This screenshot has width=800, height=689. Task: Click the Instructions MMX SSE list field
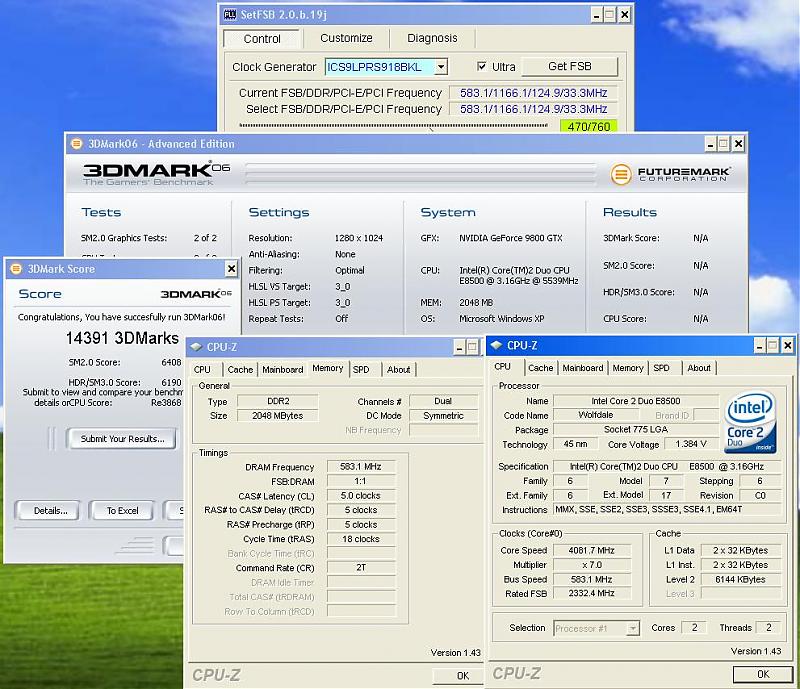(x=667, y=509)
